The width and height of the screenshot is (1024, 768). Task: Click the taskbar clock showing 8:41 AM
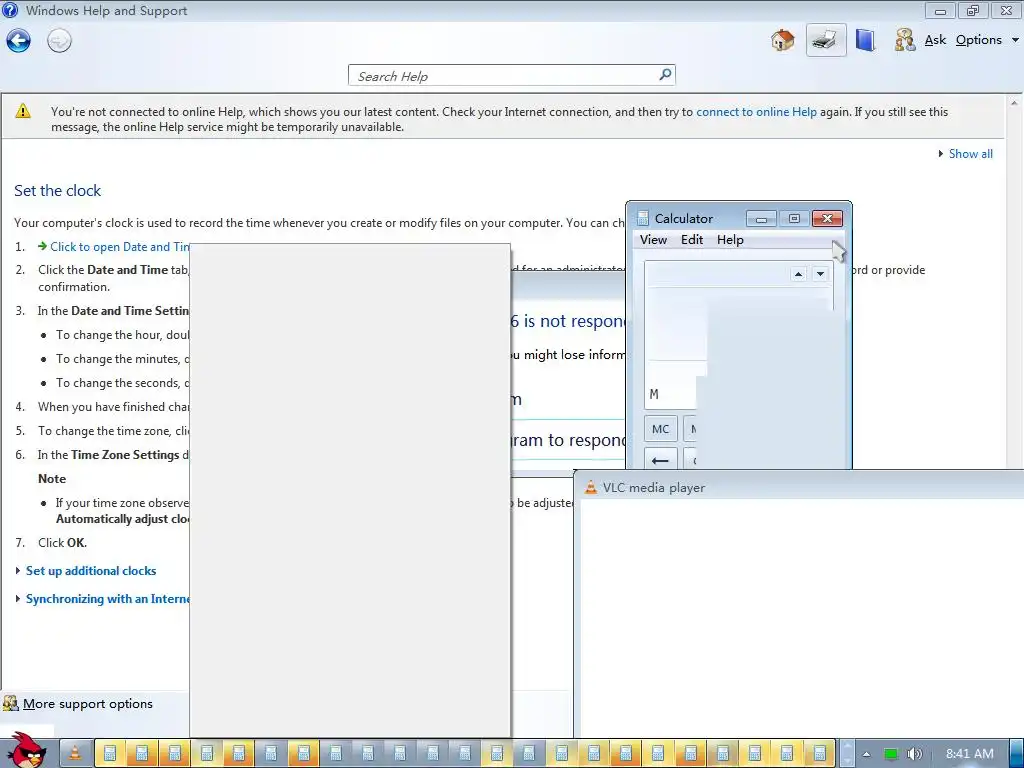[970, 754]
